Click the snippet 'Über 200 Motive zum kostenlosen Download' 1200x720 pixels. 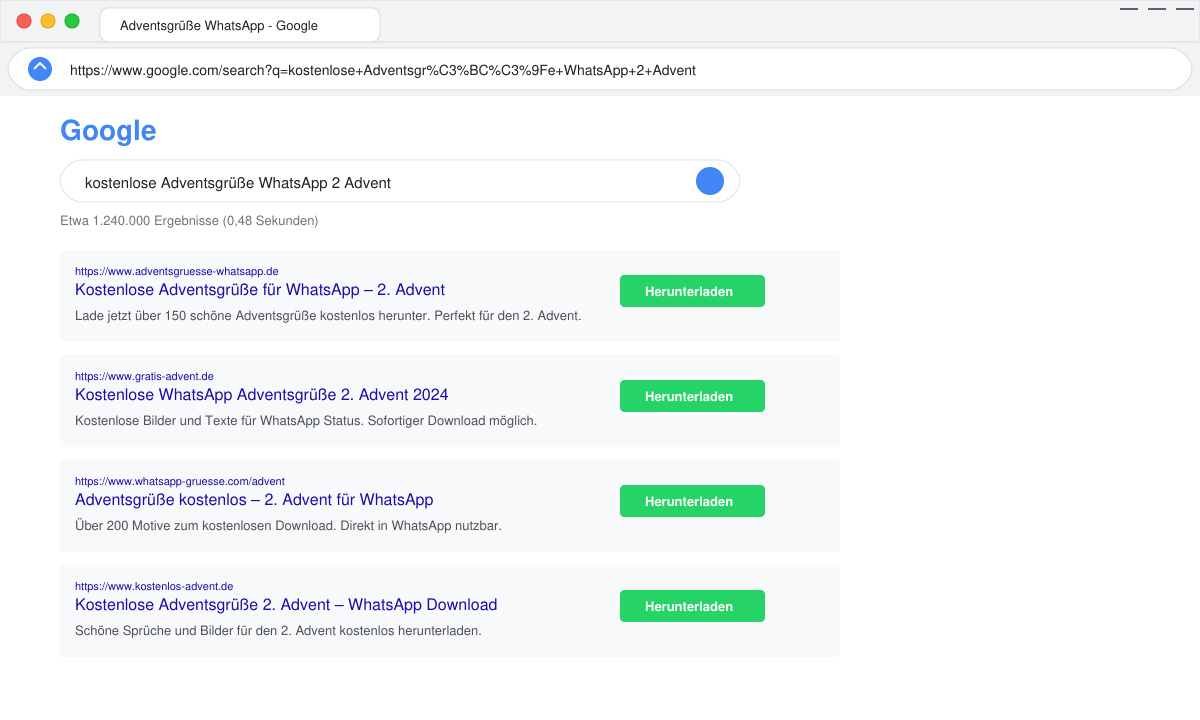click(x=288, y=525)
